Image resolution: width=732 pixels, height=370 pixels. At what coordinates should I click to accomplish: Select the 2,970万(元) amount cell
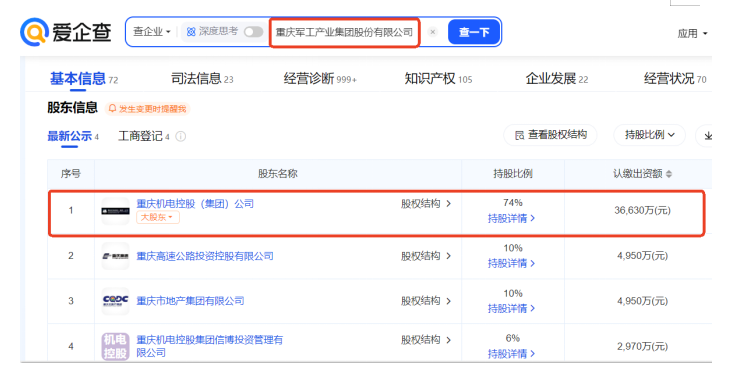click(x=642, y=346)
